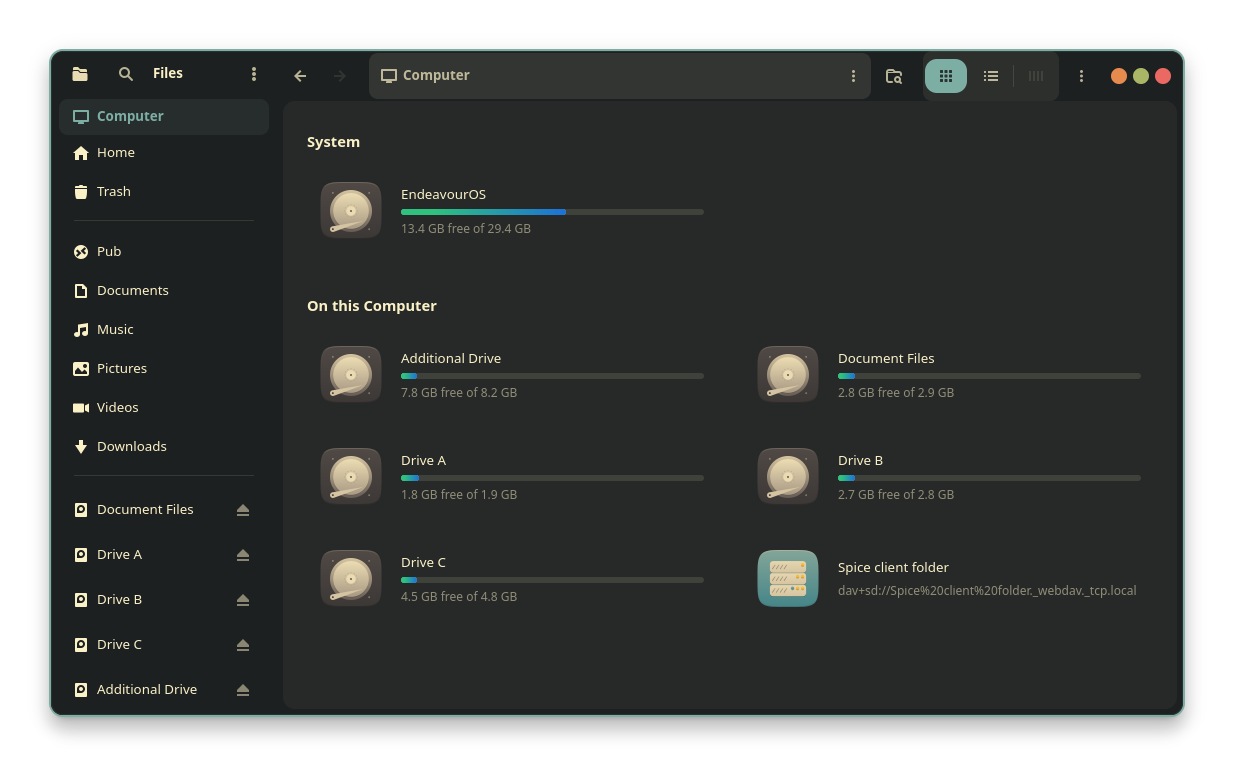Switch to grid view
The width and height of the screenshot is (1234, 766).
[946, 76]
